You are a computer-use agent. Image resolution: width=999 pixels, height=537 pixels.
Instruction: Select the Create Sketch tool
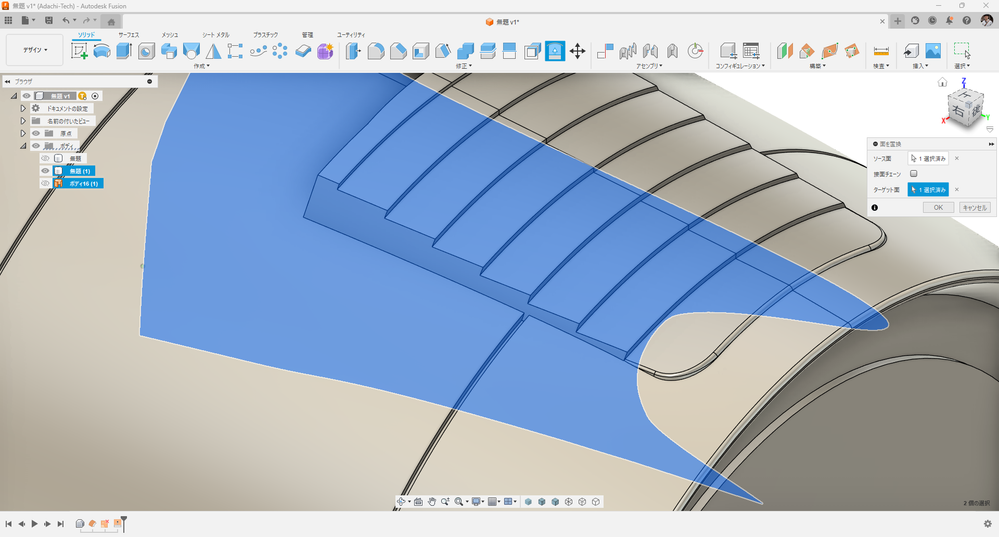(80, 51)
